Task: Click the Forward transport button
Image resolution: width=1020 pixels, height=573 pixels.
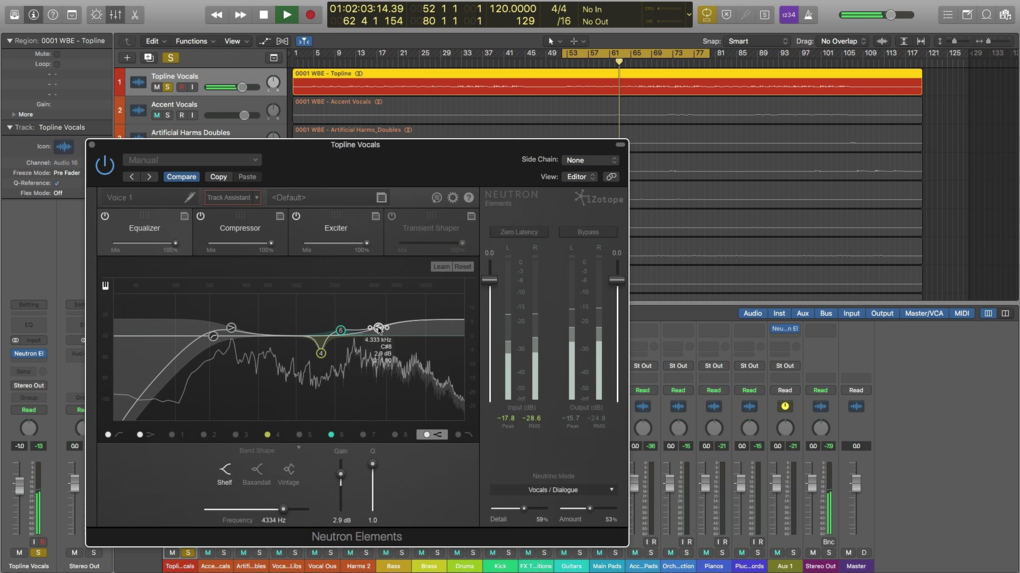Action: [x=240, y=14]
